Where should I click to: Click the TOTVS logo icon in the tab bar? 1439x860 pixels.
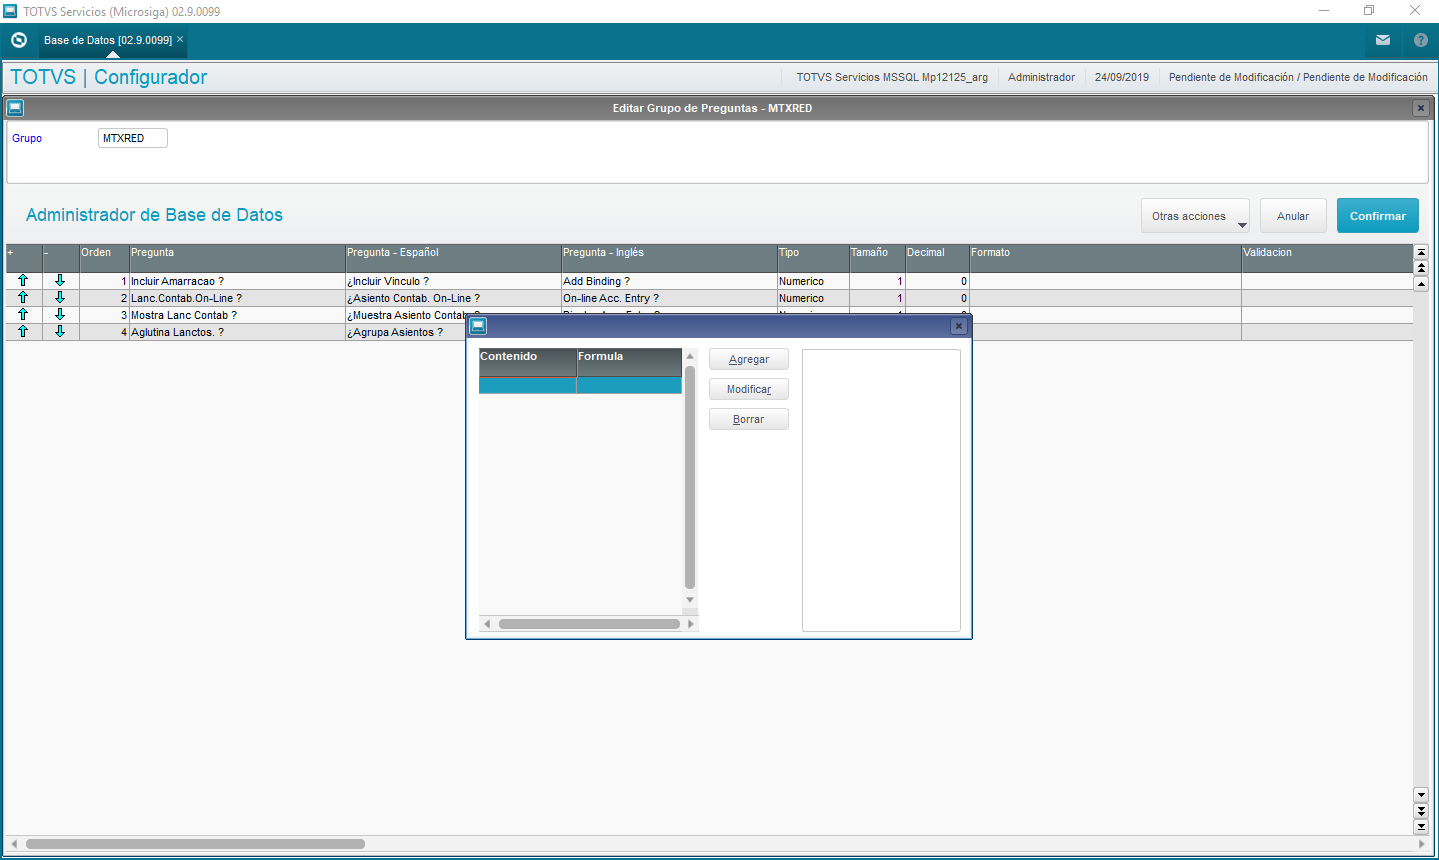(19, 40)
